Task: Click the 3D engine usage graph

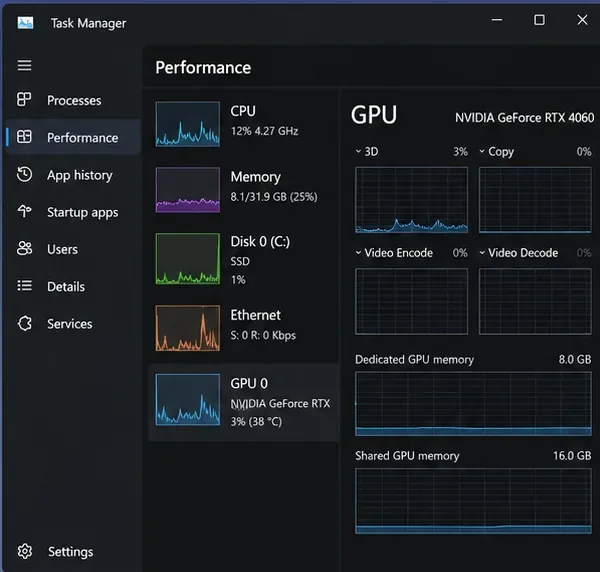Action: [411, 200]
